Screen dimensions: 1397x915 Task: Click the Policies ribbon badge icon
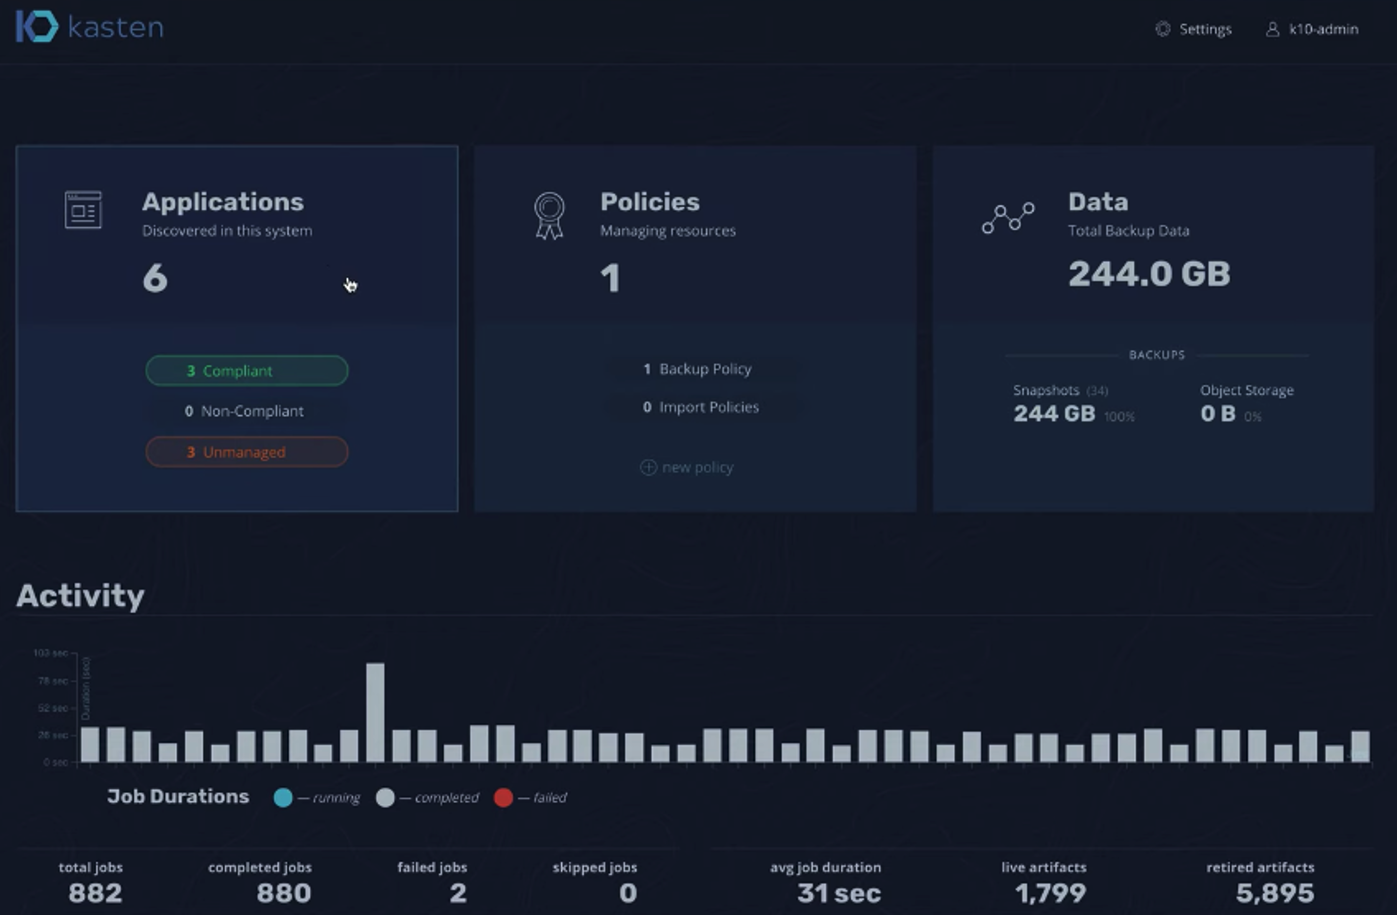pyautogui.click(x=549, y=215)
